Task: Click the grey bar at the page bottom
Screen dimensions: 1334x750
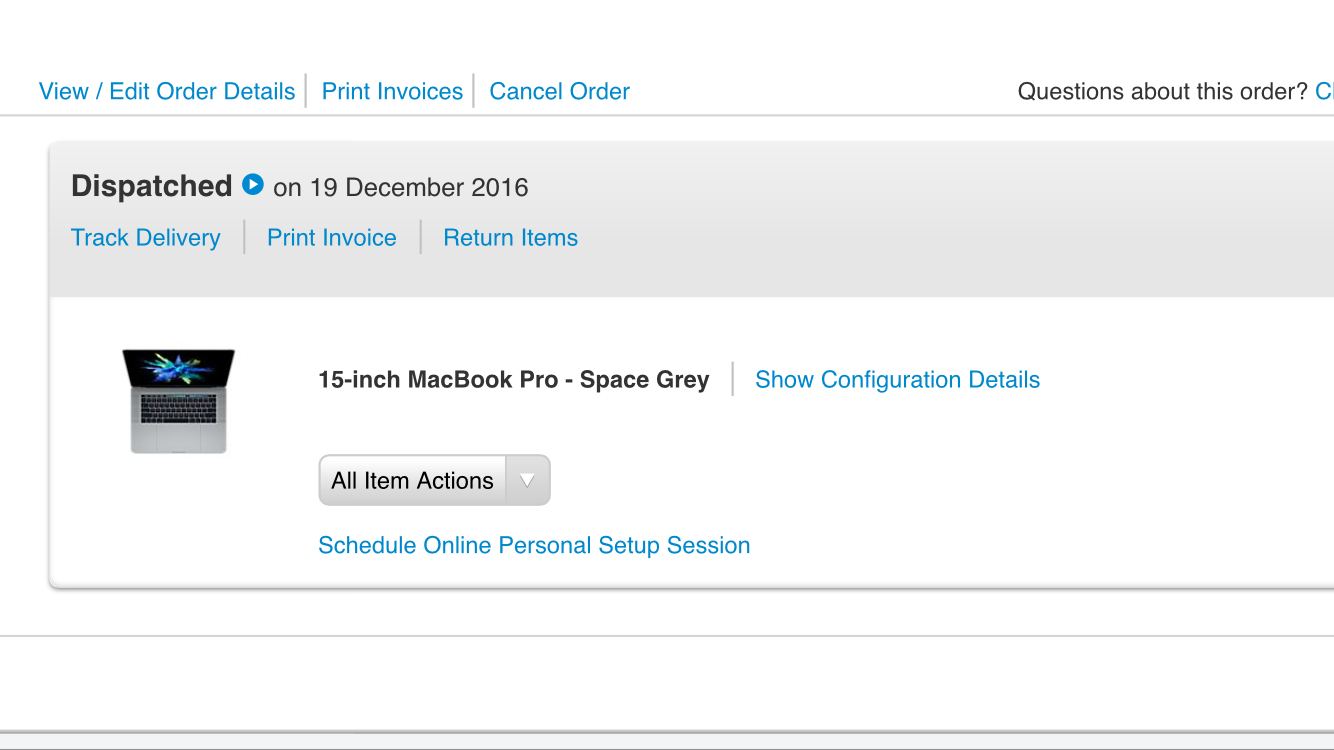Action: pyautogui.click(x=667, y=741)
